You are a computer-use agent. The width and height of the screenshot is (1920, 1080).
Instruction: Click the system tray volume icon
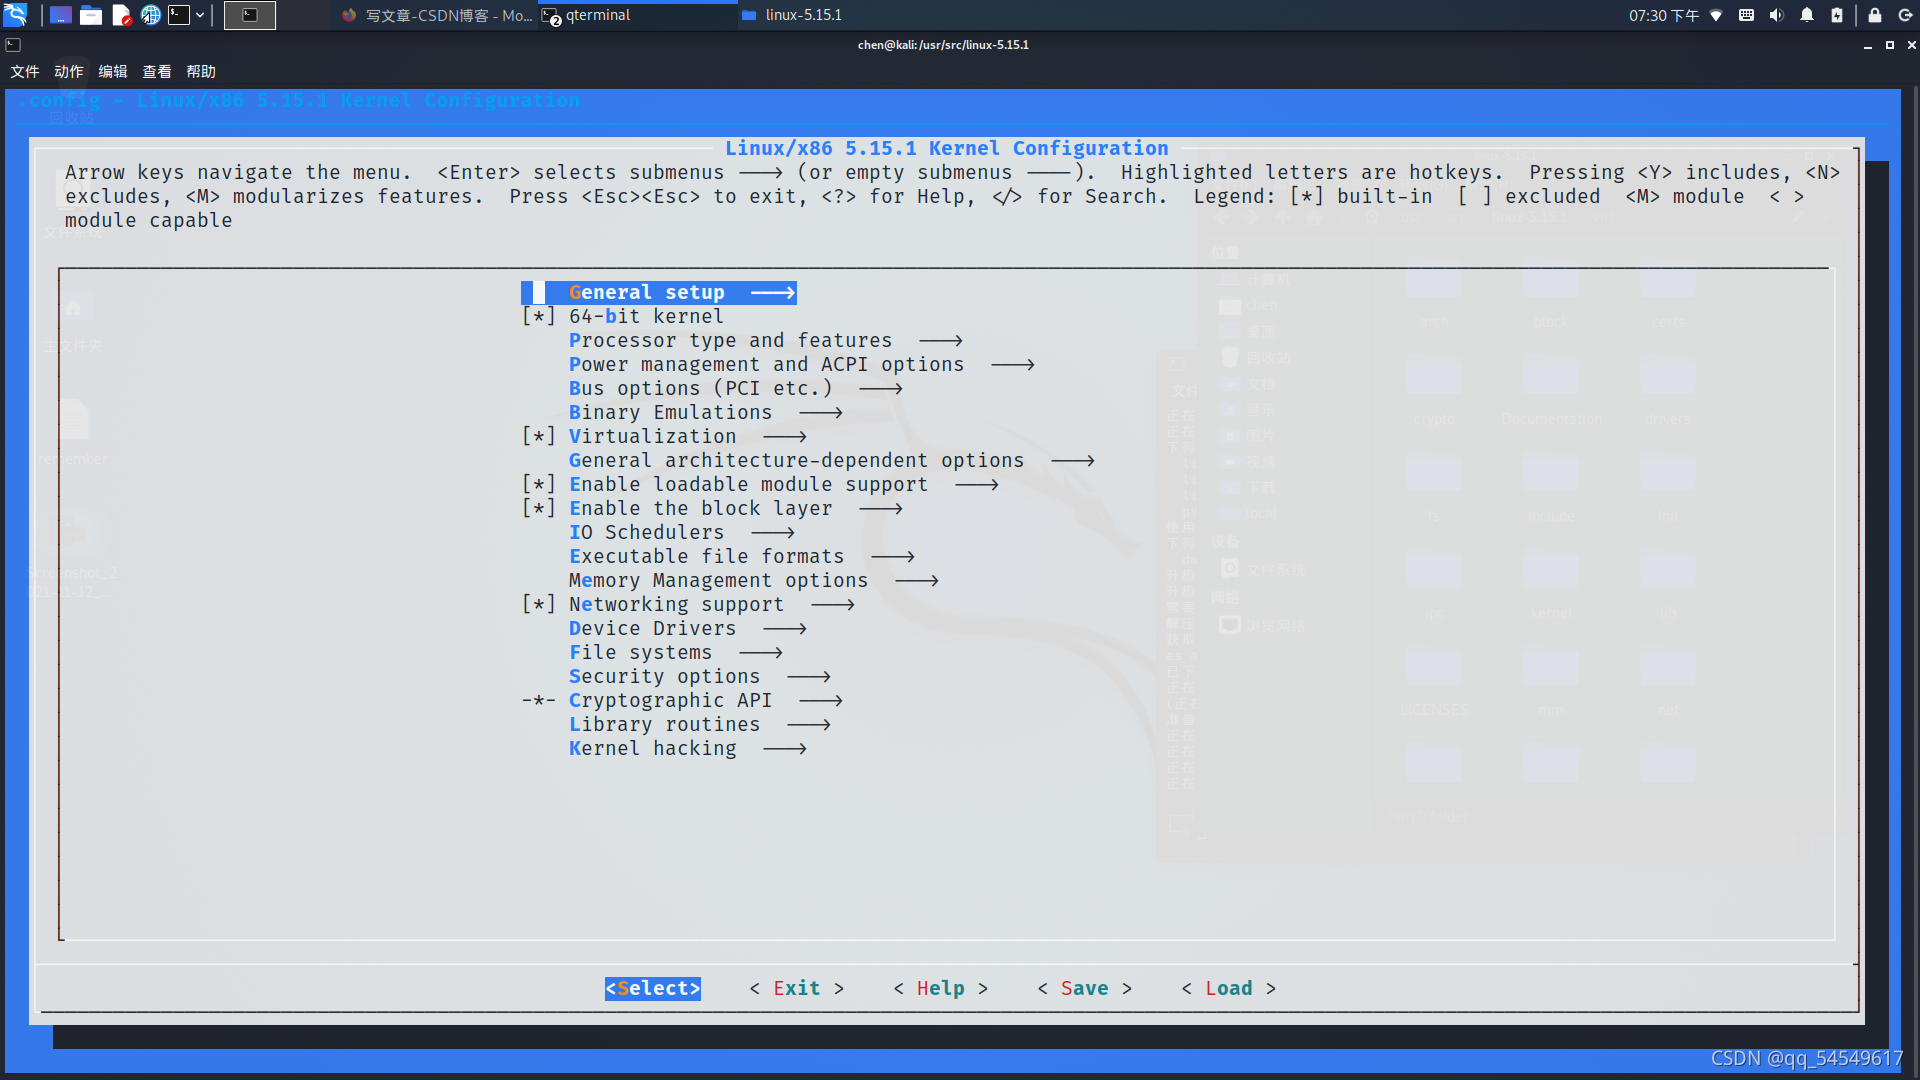(1778, 15)
